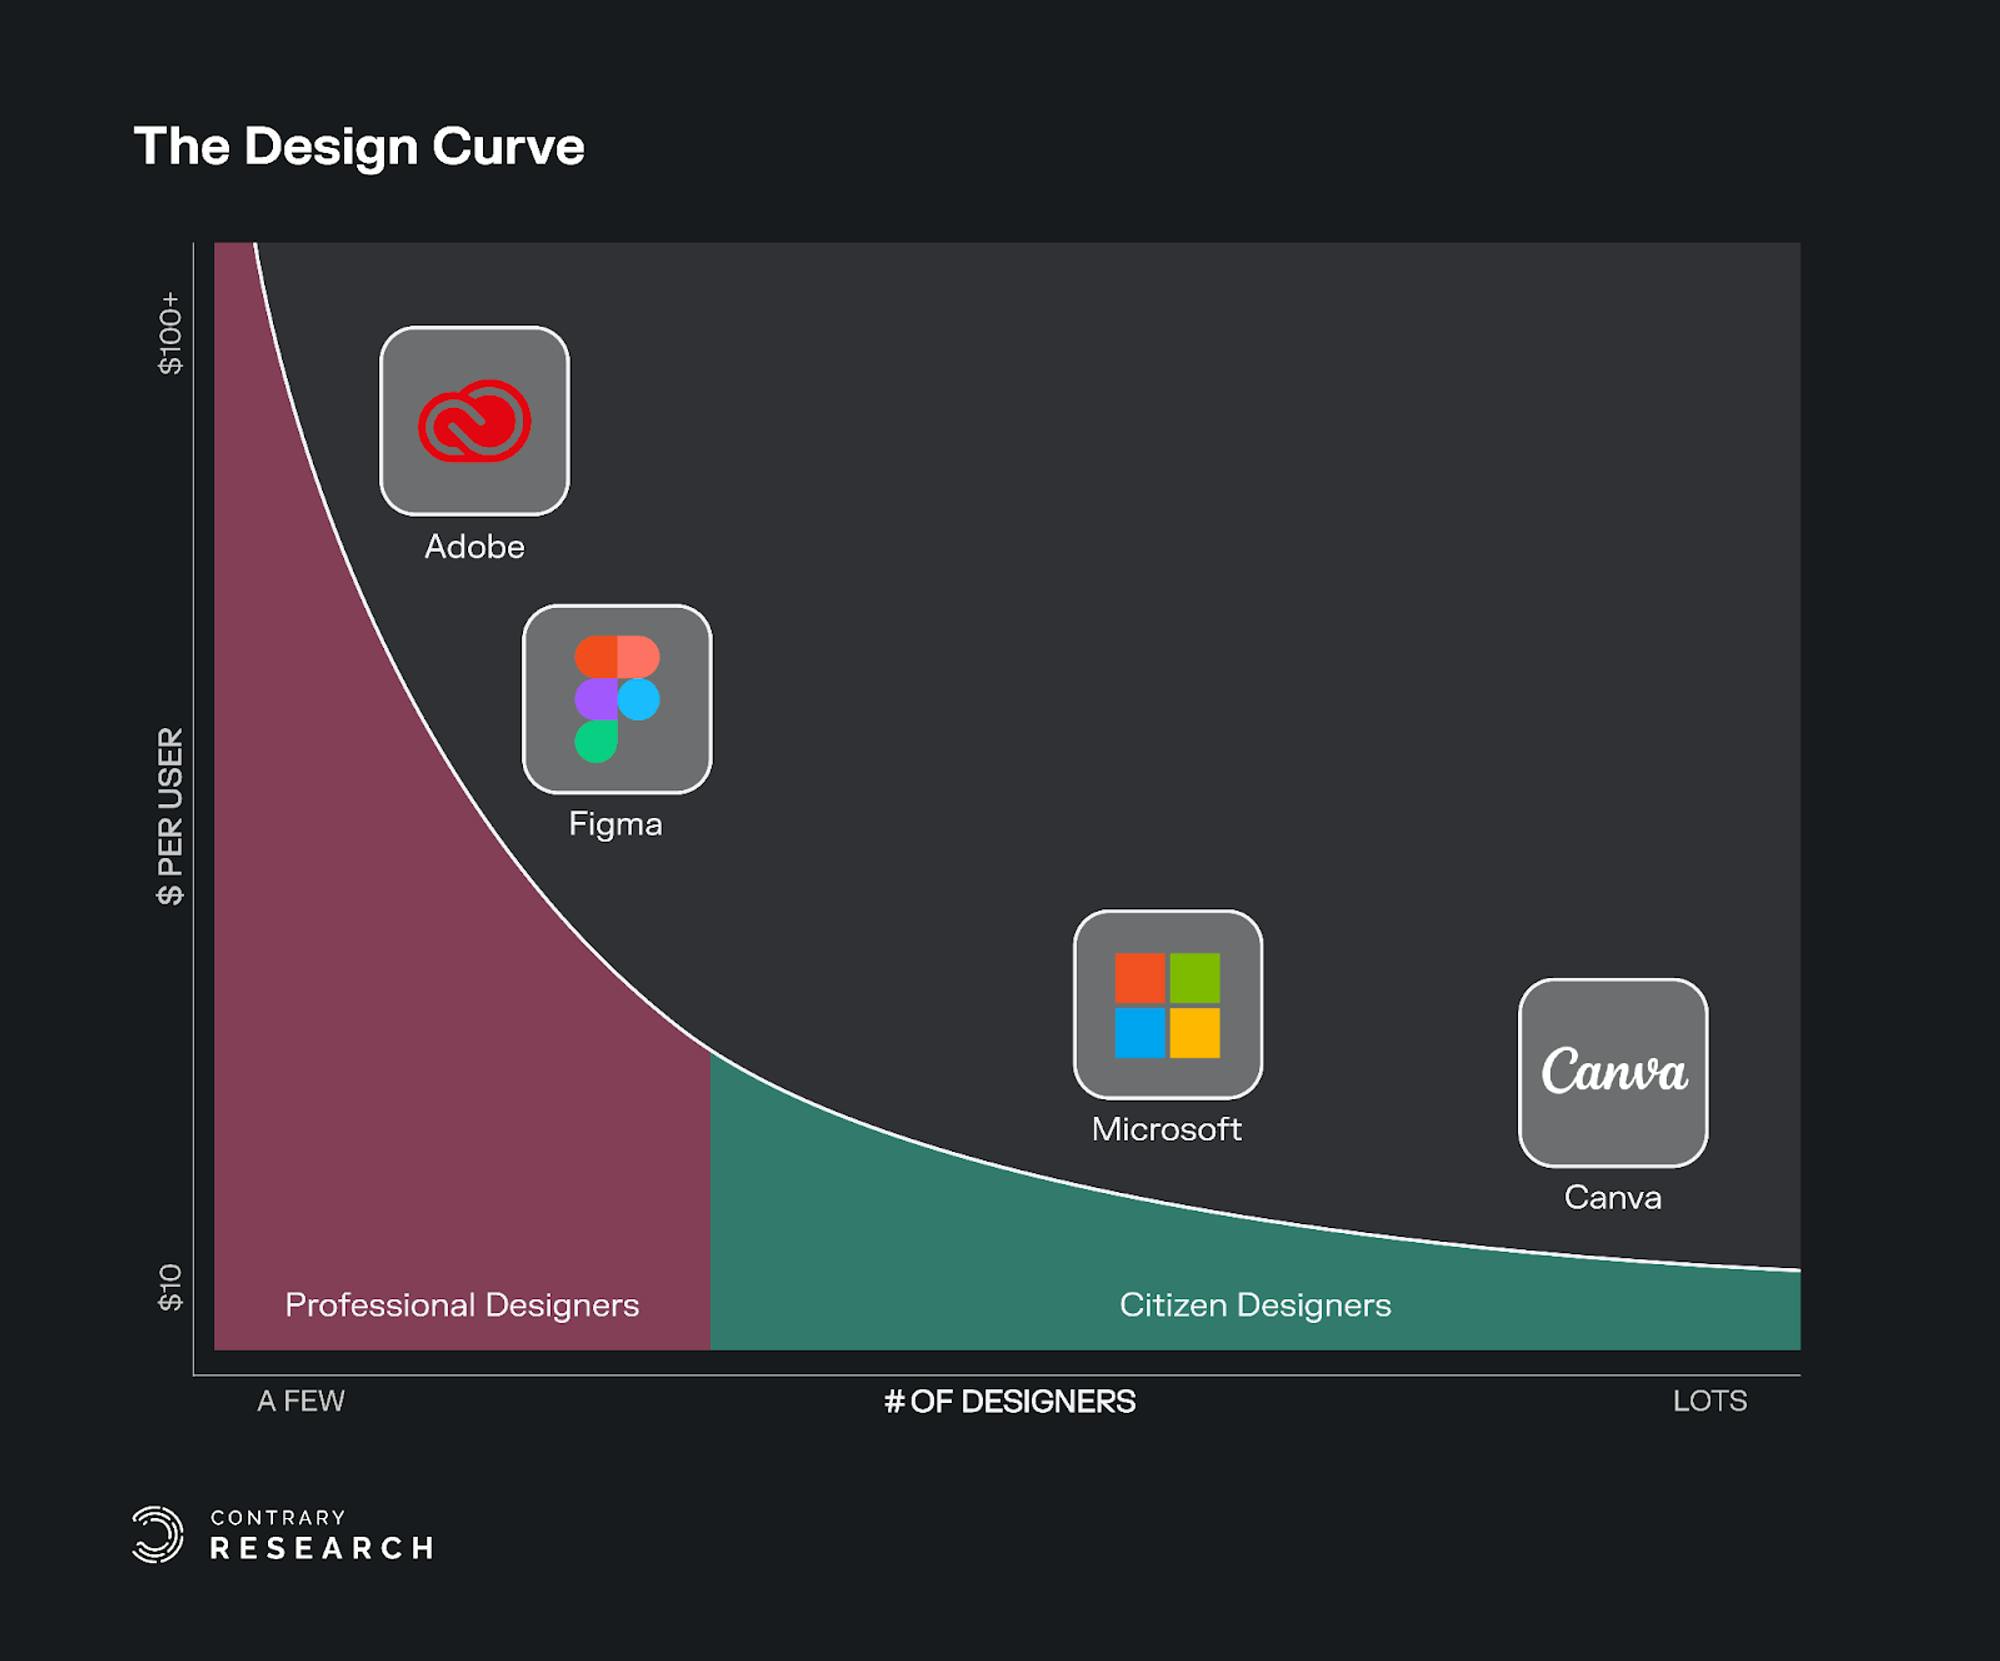2000x1661 pixels.
Task: Click the Microsoft text label
Action: point(1166,1129)
